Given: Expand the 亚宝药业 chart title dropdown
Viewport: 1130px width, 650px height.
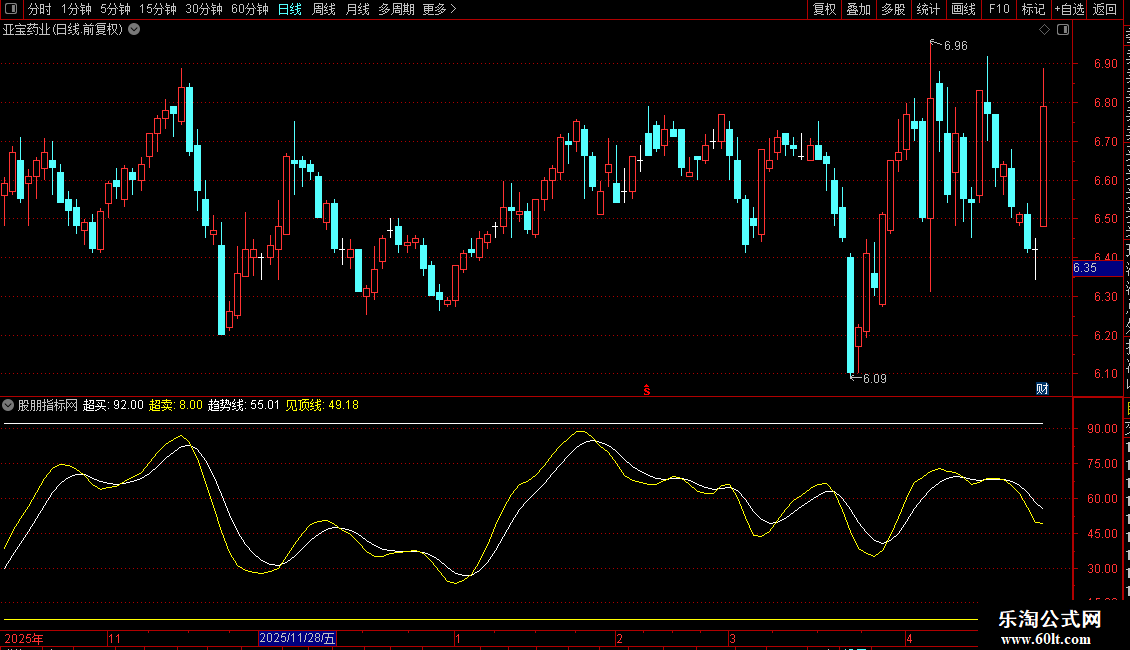Looking at the screenshot, I should 134,30.
